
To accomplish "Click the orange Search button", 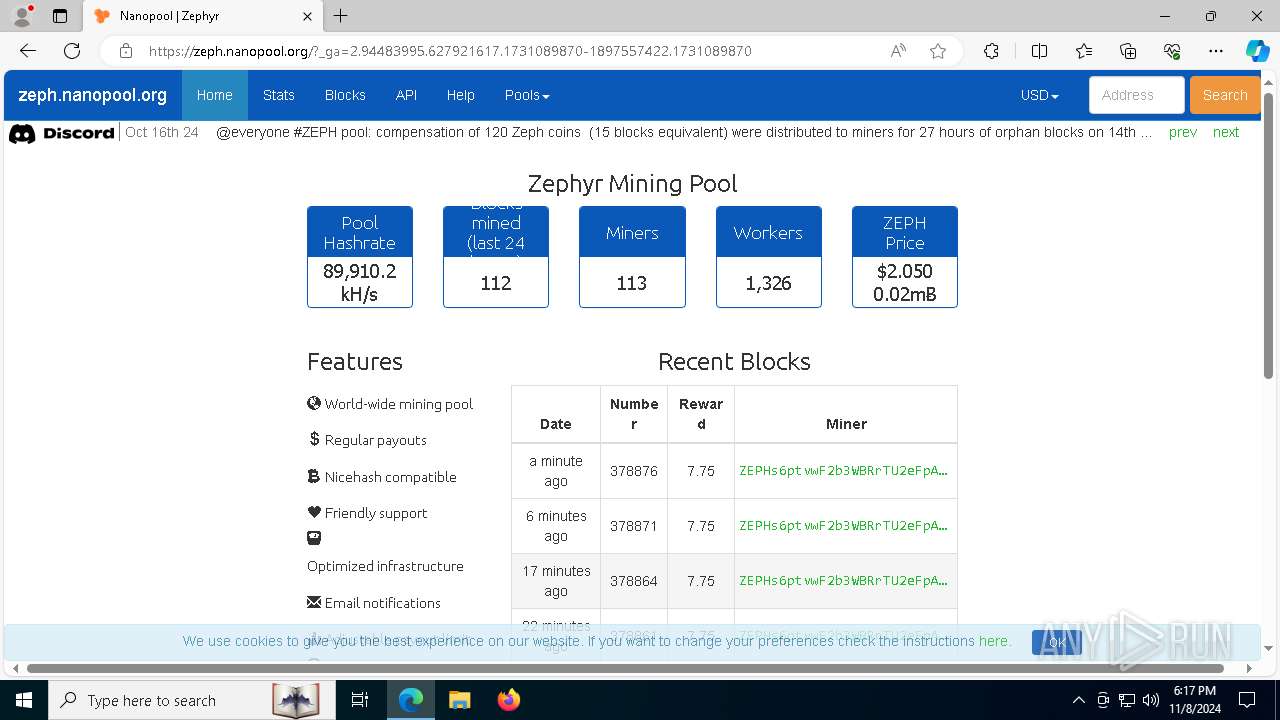I will (x=1225, y=95).
